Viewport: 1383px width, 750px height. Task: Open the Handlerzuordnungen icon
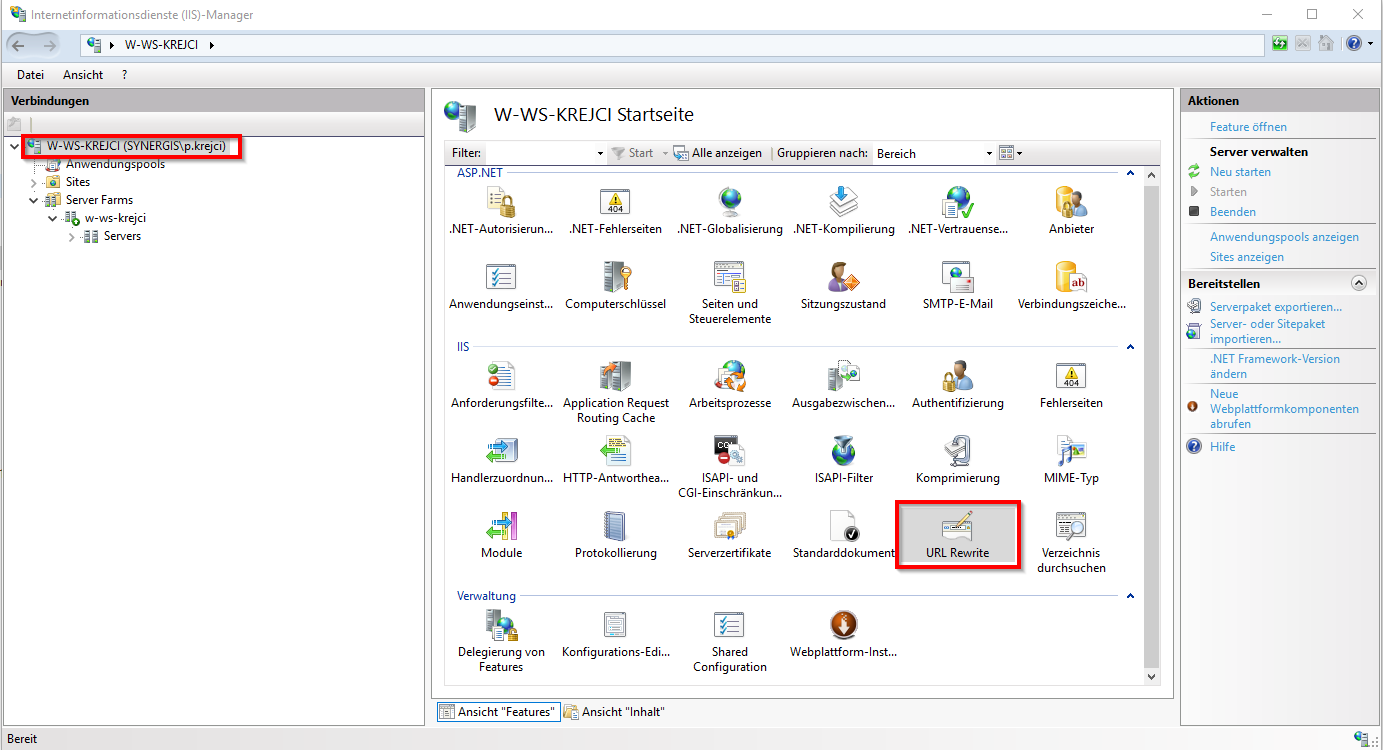pos(500,458)
